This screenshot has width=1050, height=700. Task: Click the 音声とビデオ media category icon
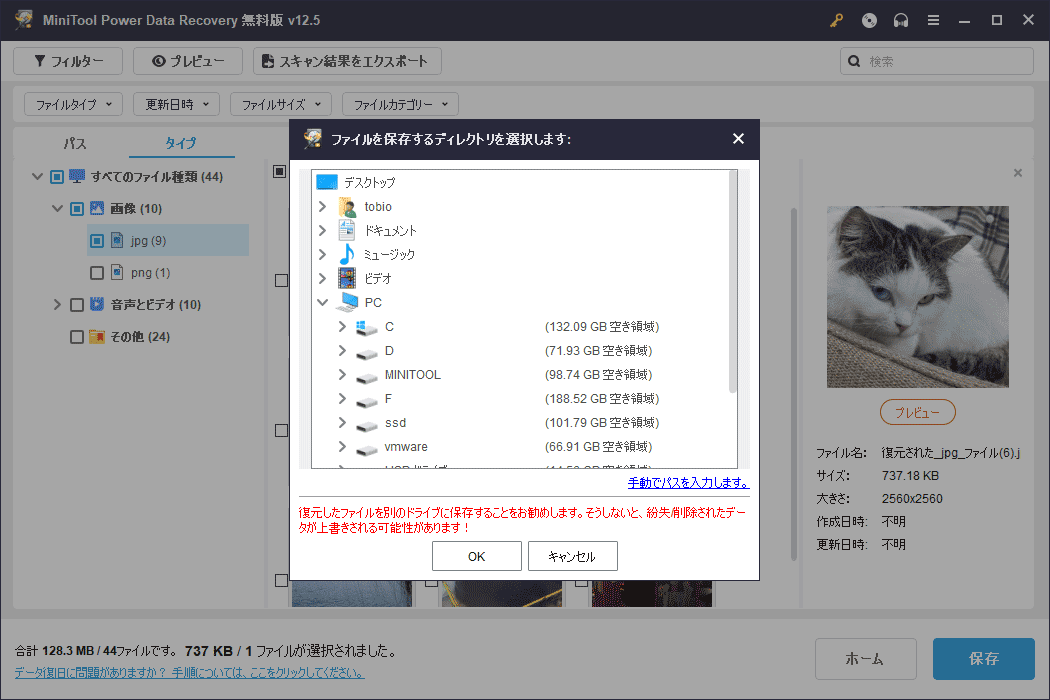coord(97,305)
